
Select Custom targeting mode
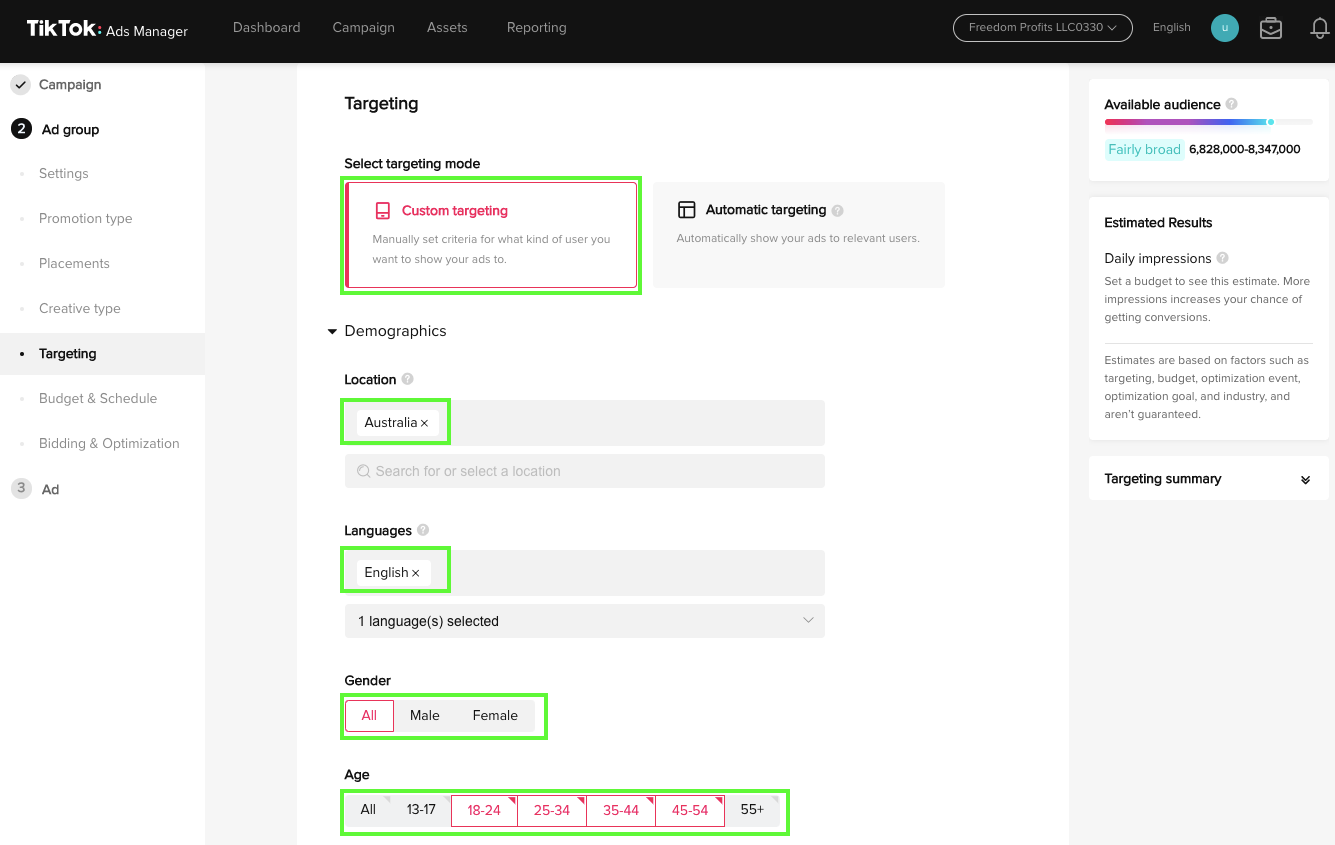[x=491, y=235]
